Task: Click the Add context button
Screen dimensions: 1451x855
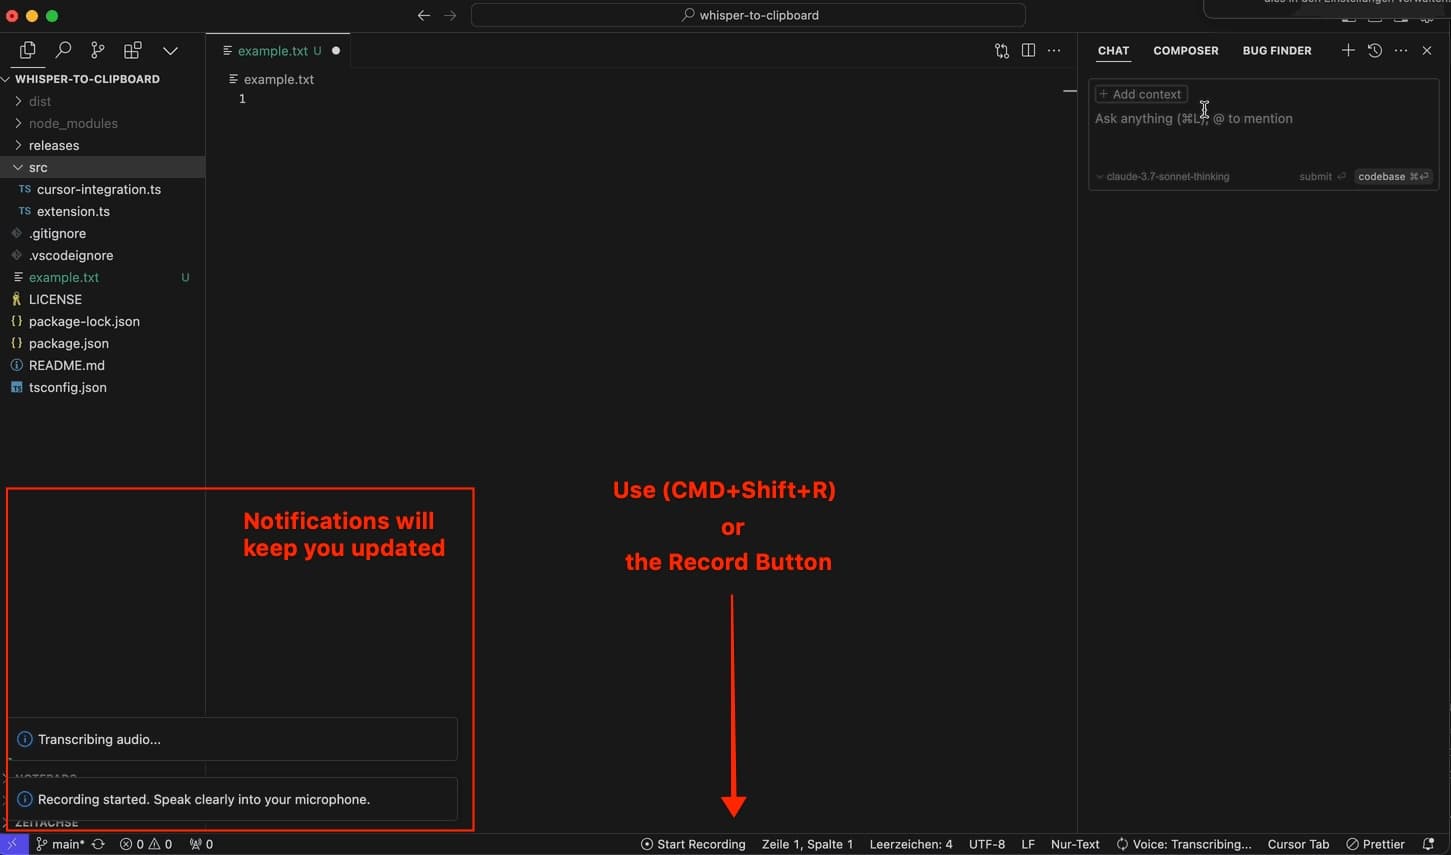Action: point(1141,94)
